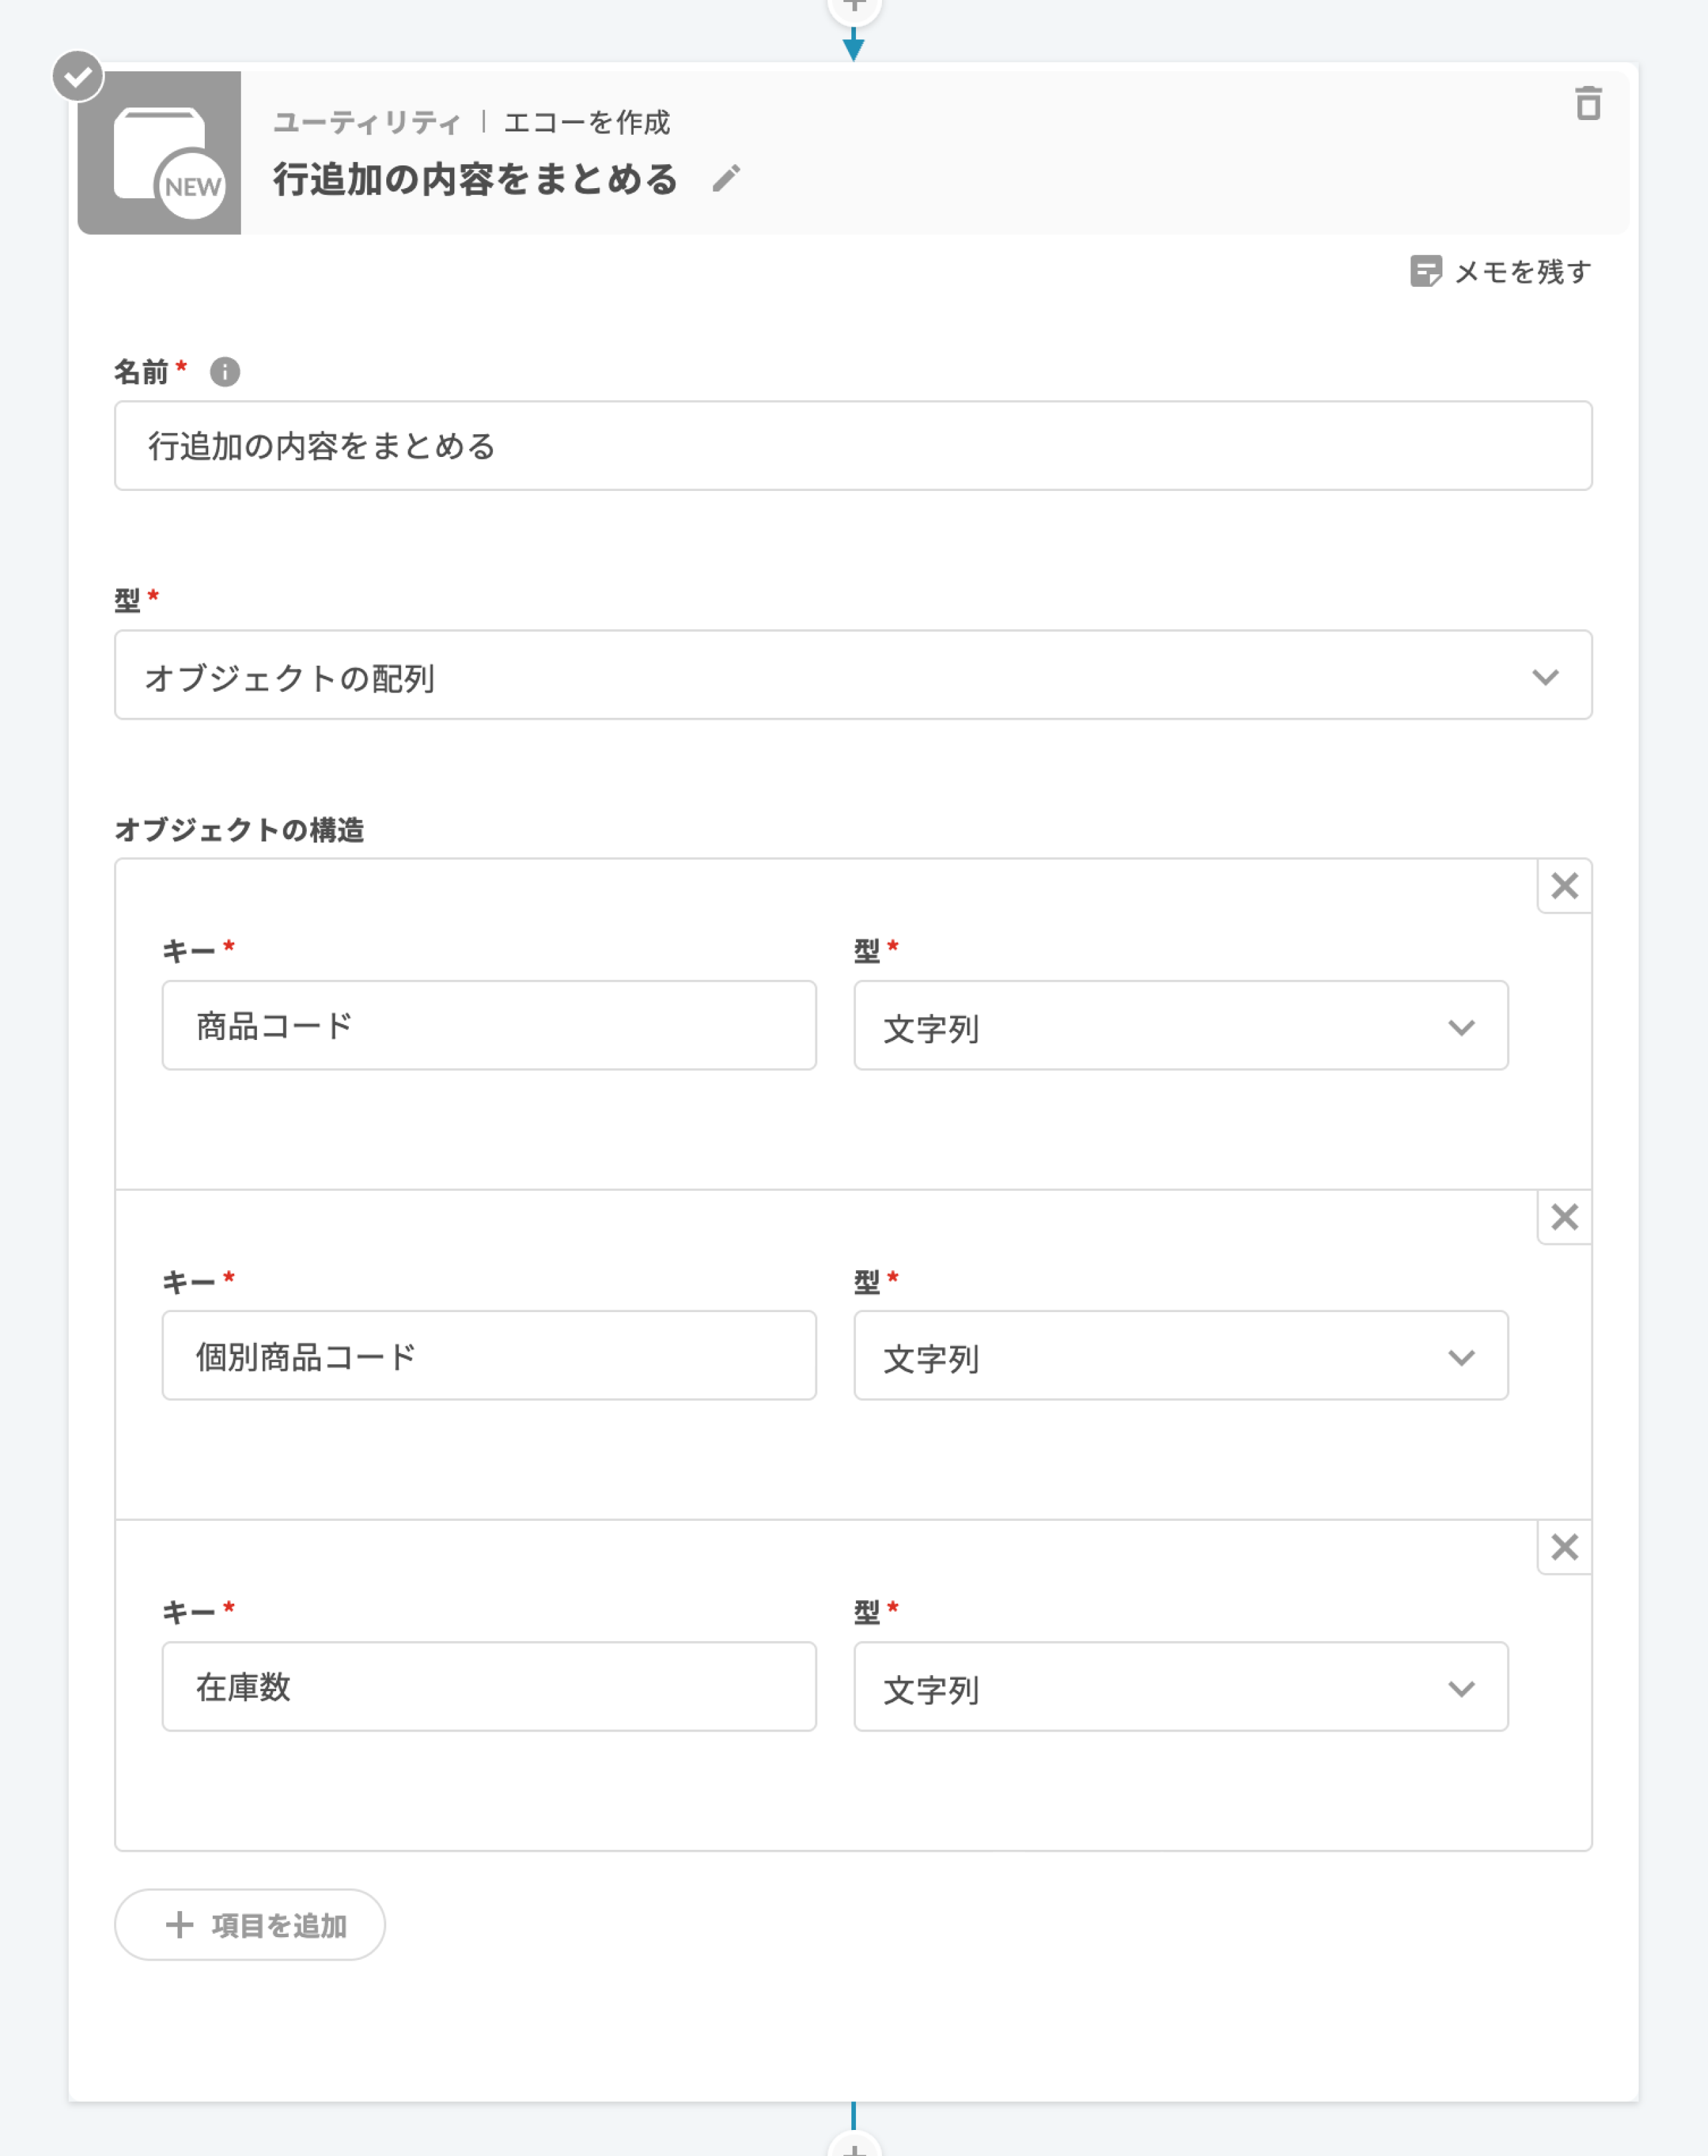Viewport: 1708px width, 2156px height.
Task: Open type dropdown for 商品コード key
Action: [1180, 1026]
